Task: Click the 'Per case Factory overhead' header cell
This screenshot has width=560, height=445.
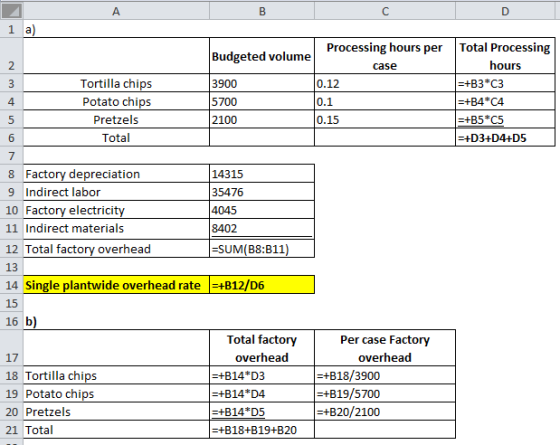Action: (x=385, y=348)
